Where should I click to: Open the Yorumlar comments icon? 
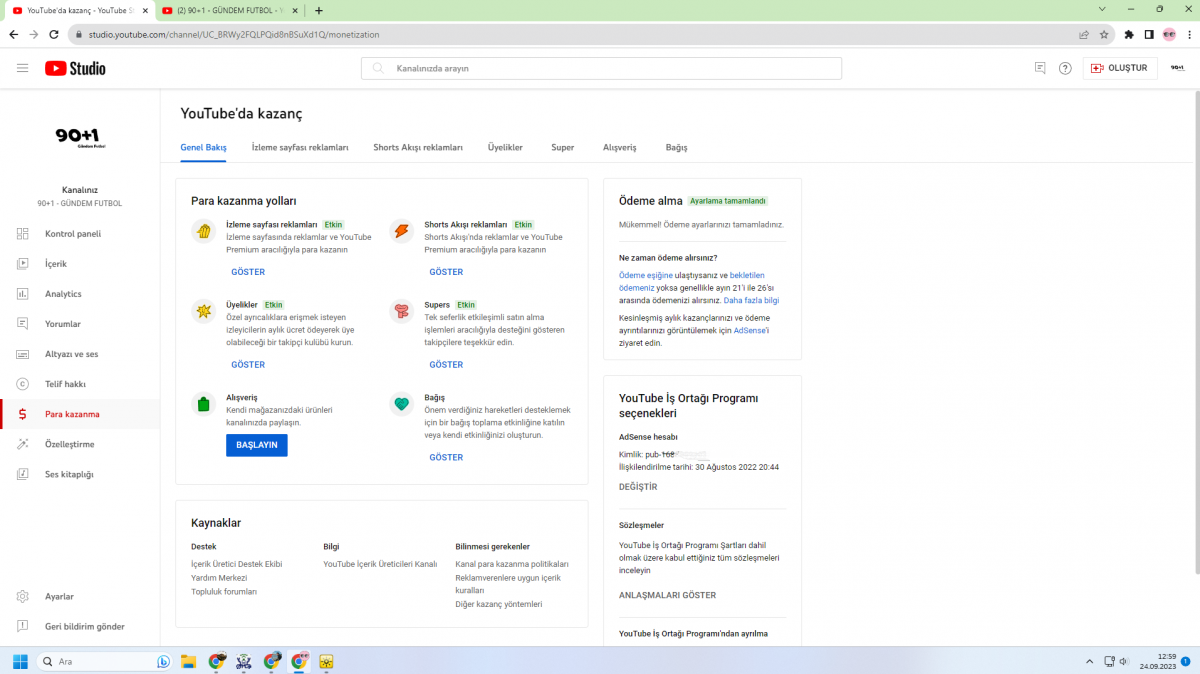coord(22,324)
